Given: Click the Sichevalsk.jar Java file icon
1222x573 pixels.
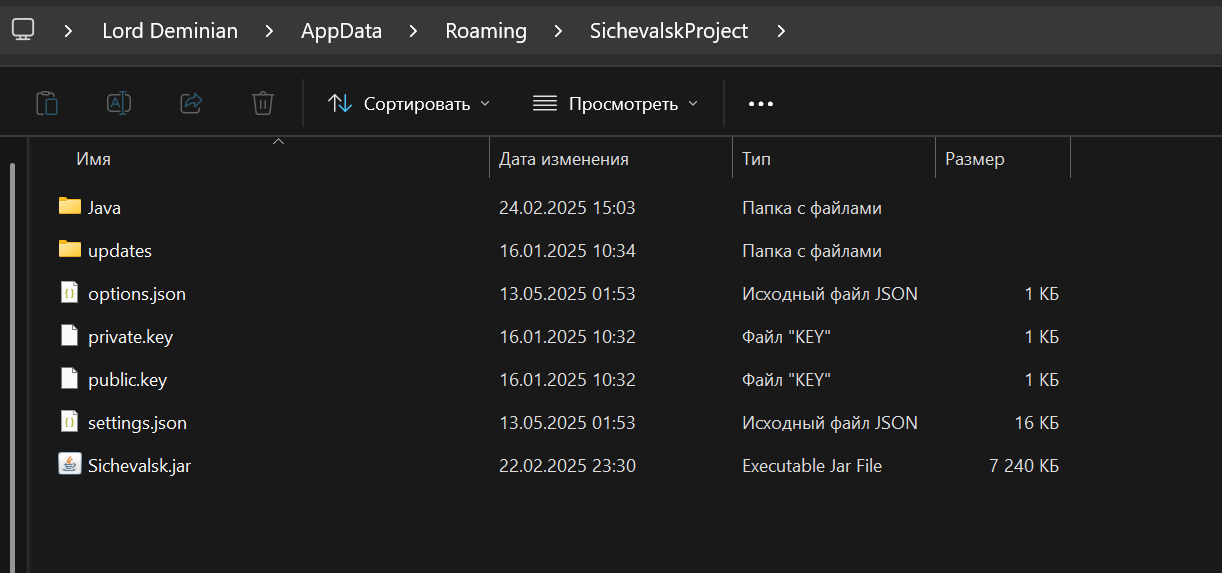Looking at the screenshot, I should tap(69, 465).
